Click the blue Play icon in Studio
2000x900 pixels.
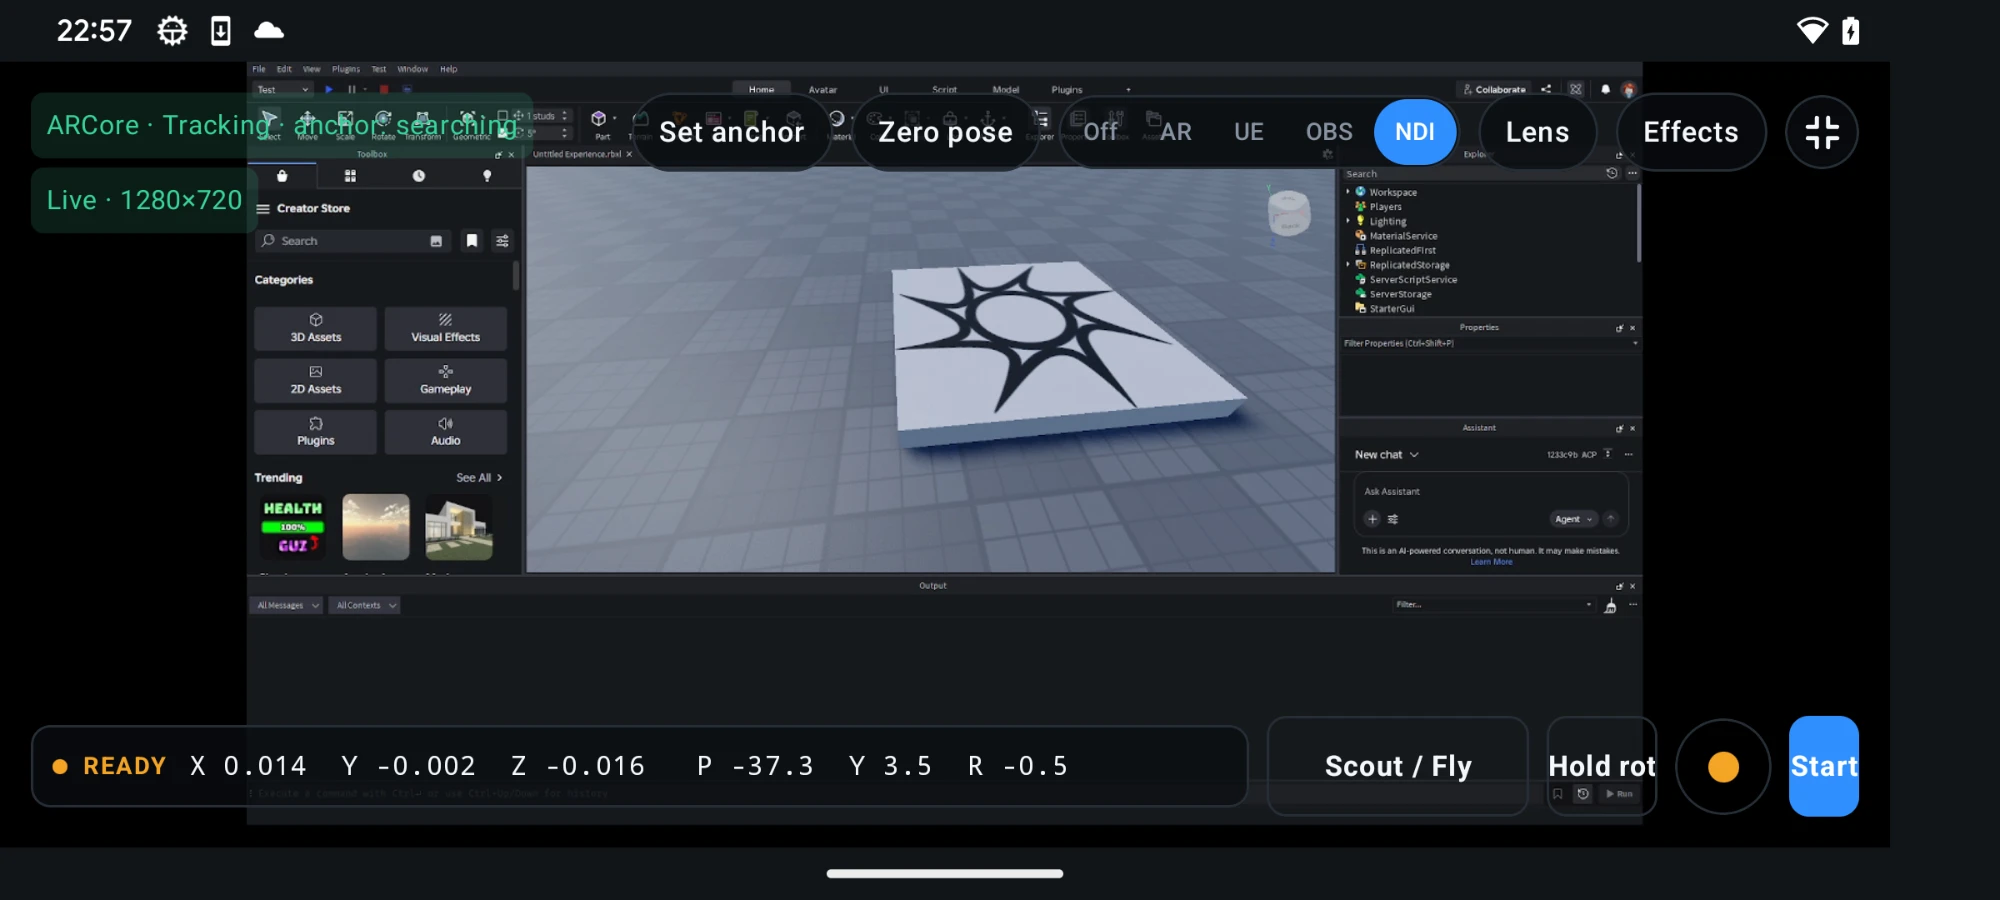tap(329, 90)
